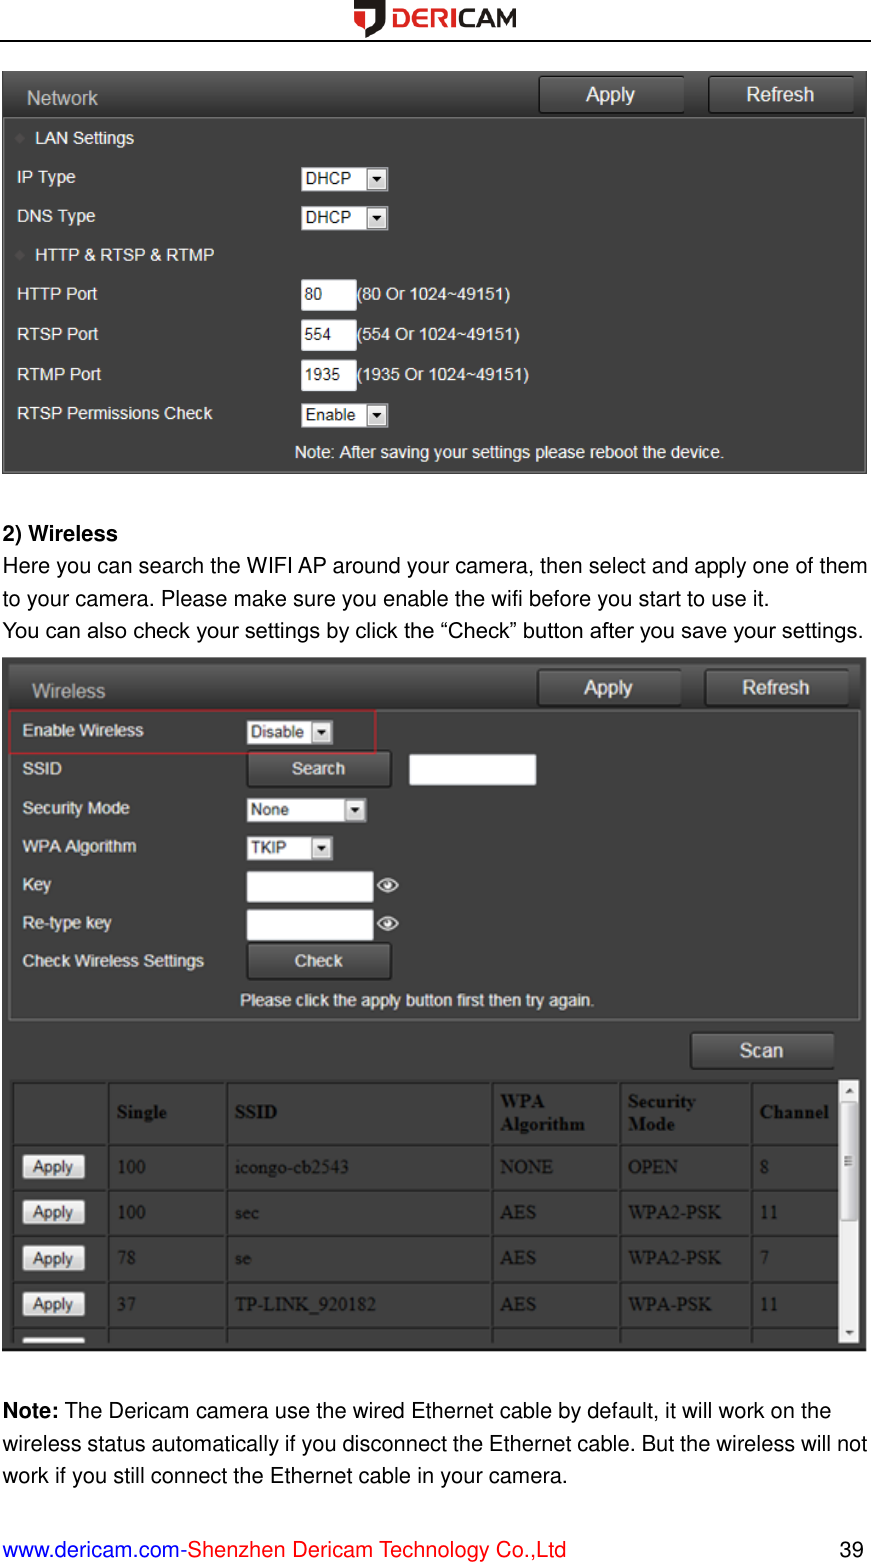Click the Key password field
871x1562 pixels.
[x=310, y=886]
